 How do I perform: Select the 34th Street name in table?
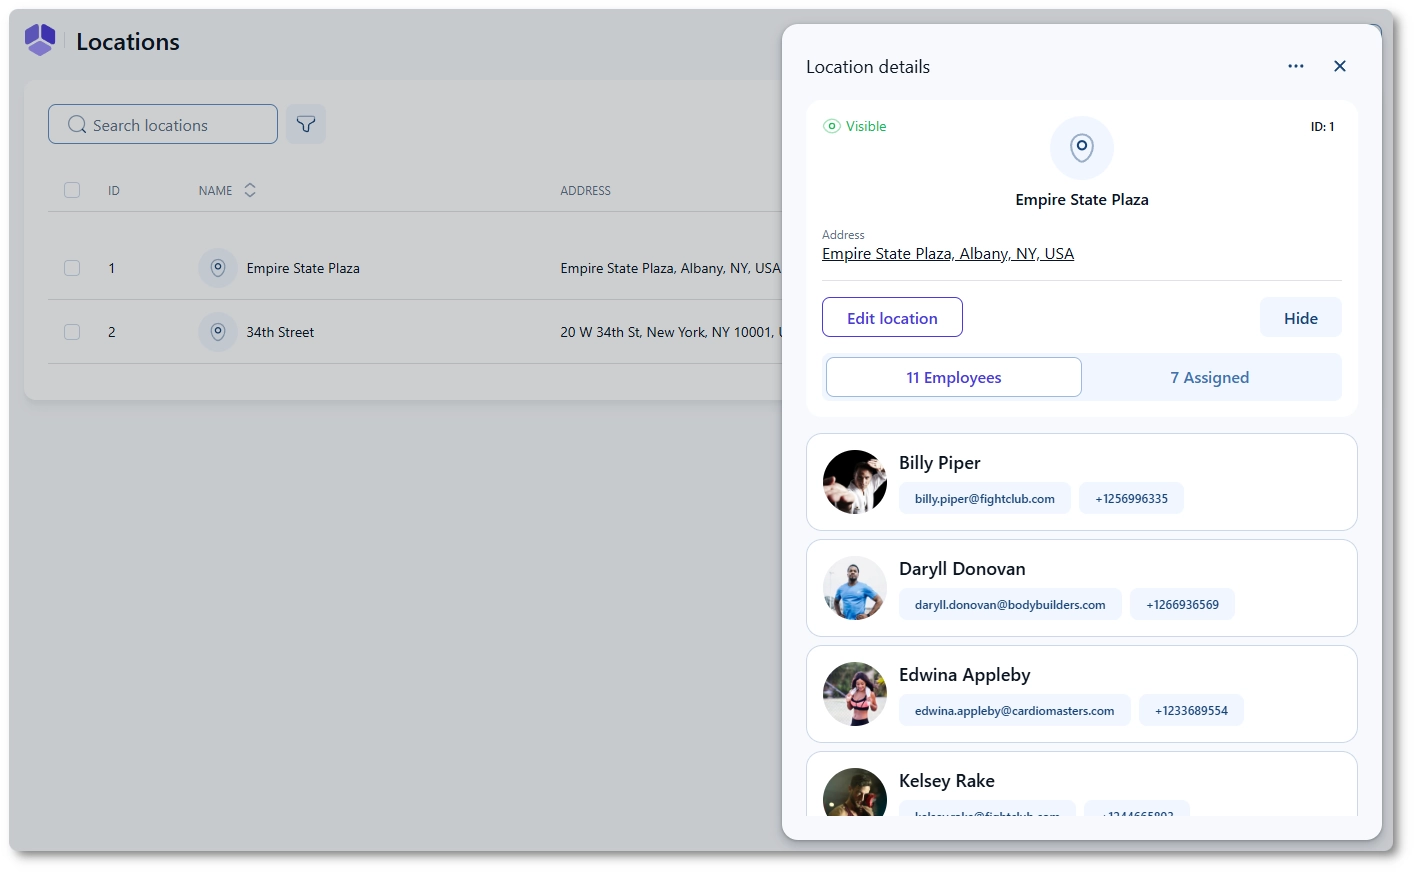point(280,332)
